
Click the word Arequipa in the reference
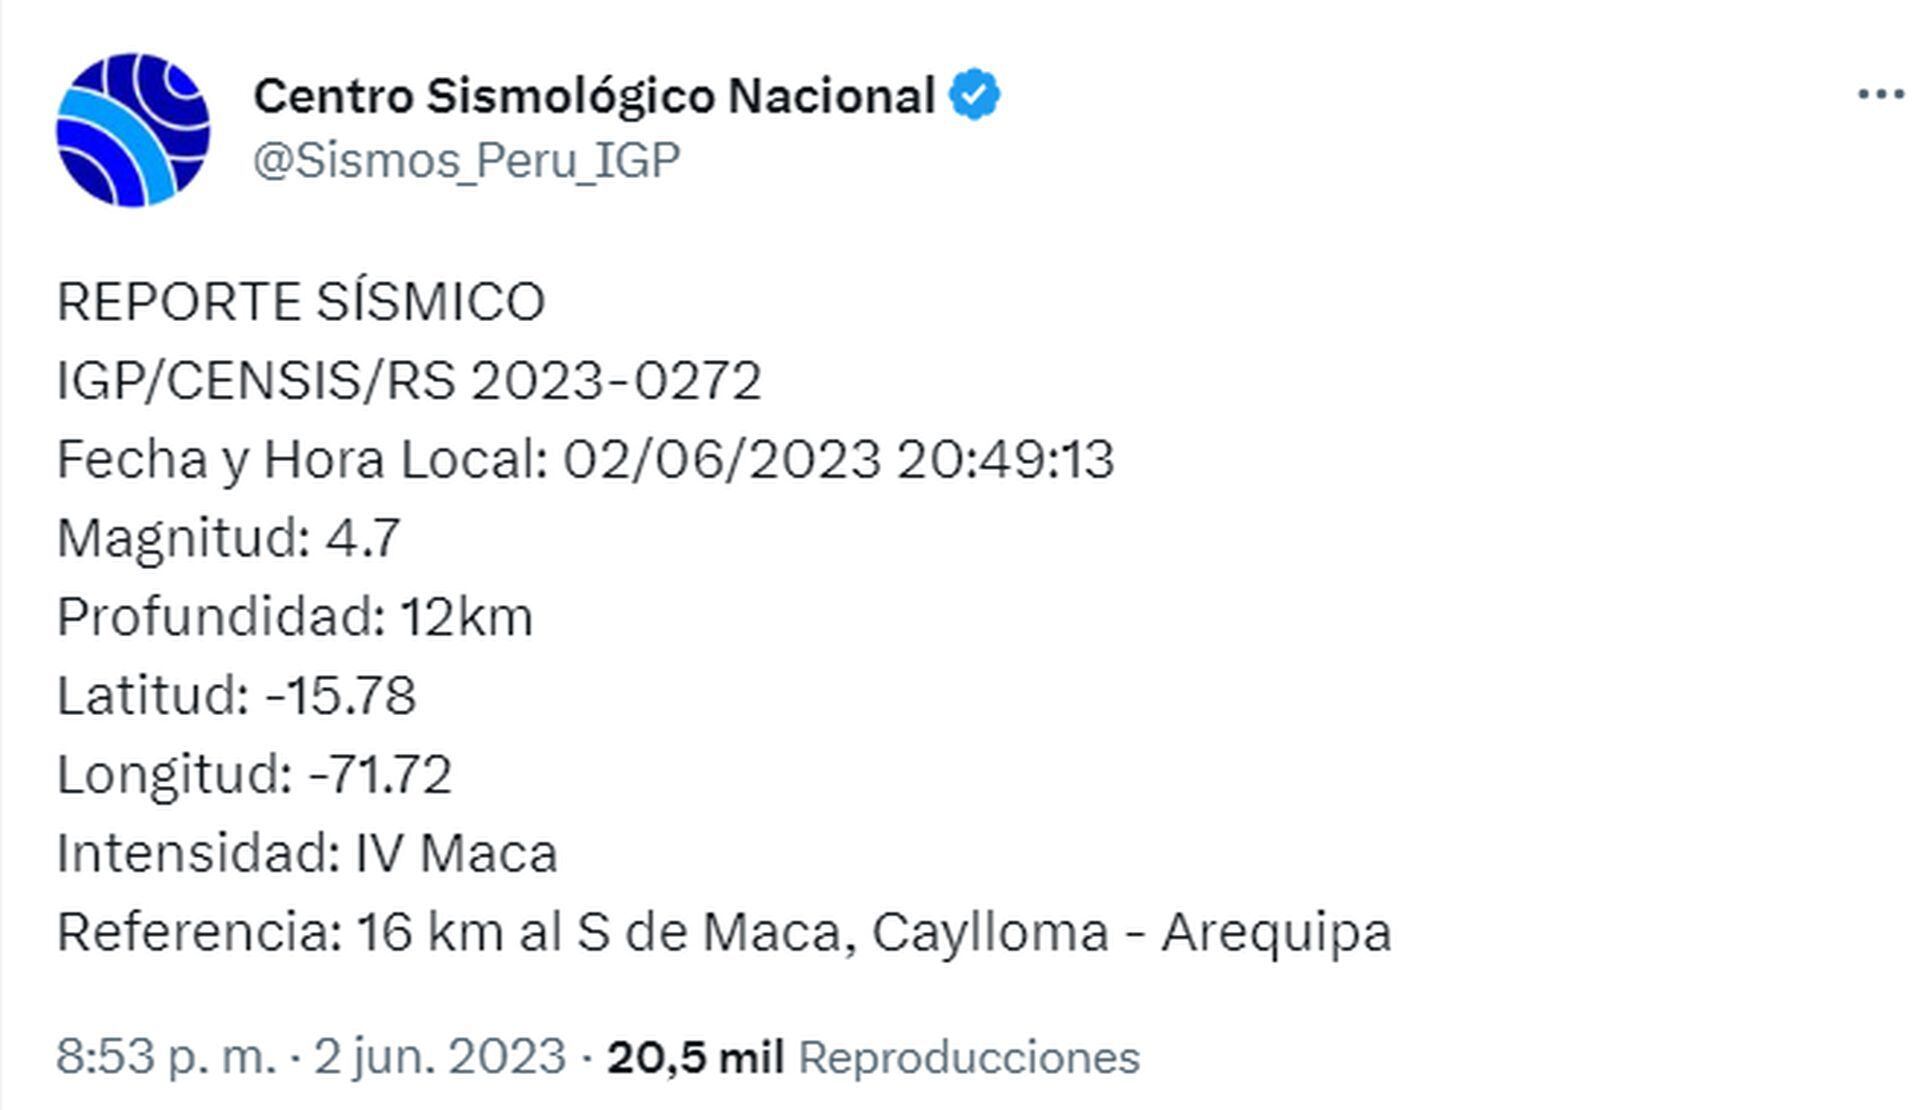[x=1276, y=933]
